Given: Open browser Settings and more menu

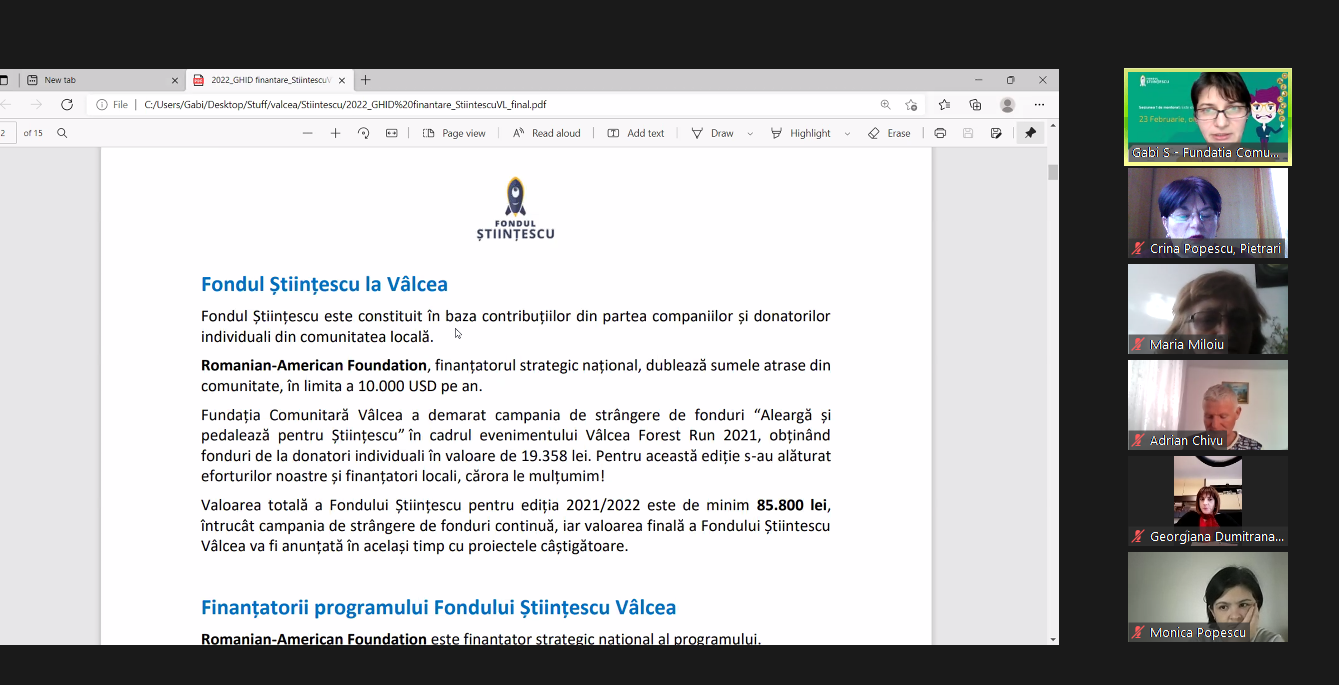Looking at the screenshot, I should tap(1039, 104).
